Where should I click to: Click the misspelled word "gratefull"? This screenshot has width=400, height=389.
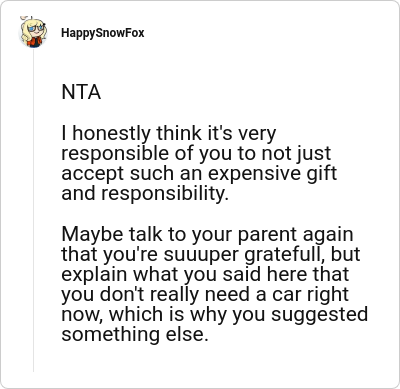coord(285,255)
